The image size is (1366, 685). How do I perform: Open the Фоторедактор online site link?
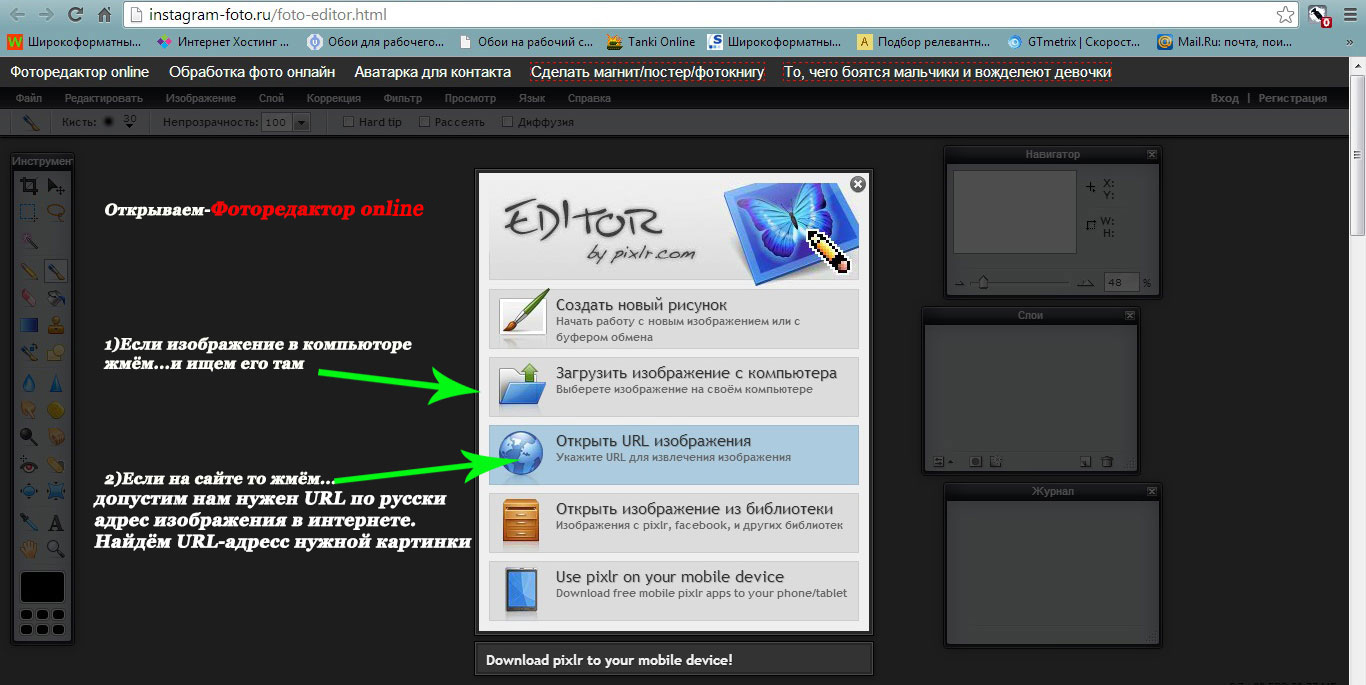(79, 72)
